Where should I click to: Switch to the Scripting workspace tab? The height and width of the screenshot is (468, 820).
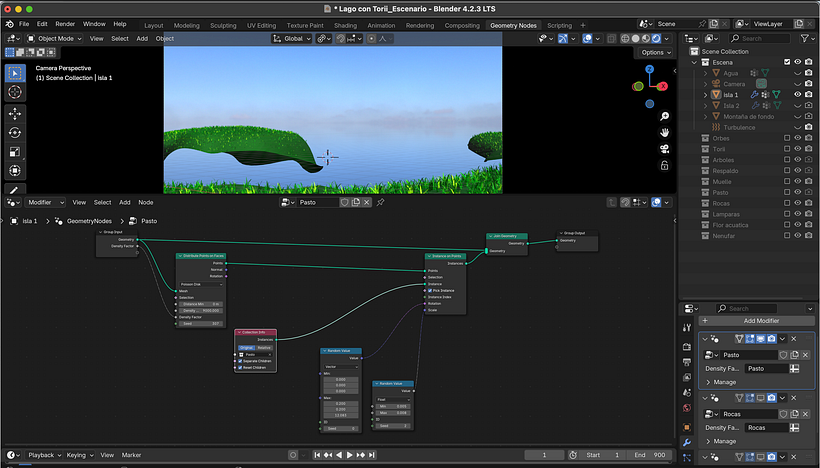tap(559, 25)
